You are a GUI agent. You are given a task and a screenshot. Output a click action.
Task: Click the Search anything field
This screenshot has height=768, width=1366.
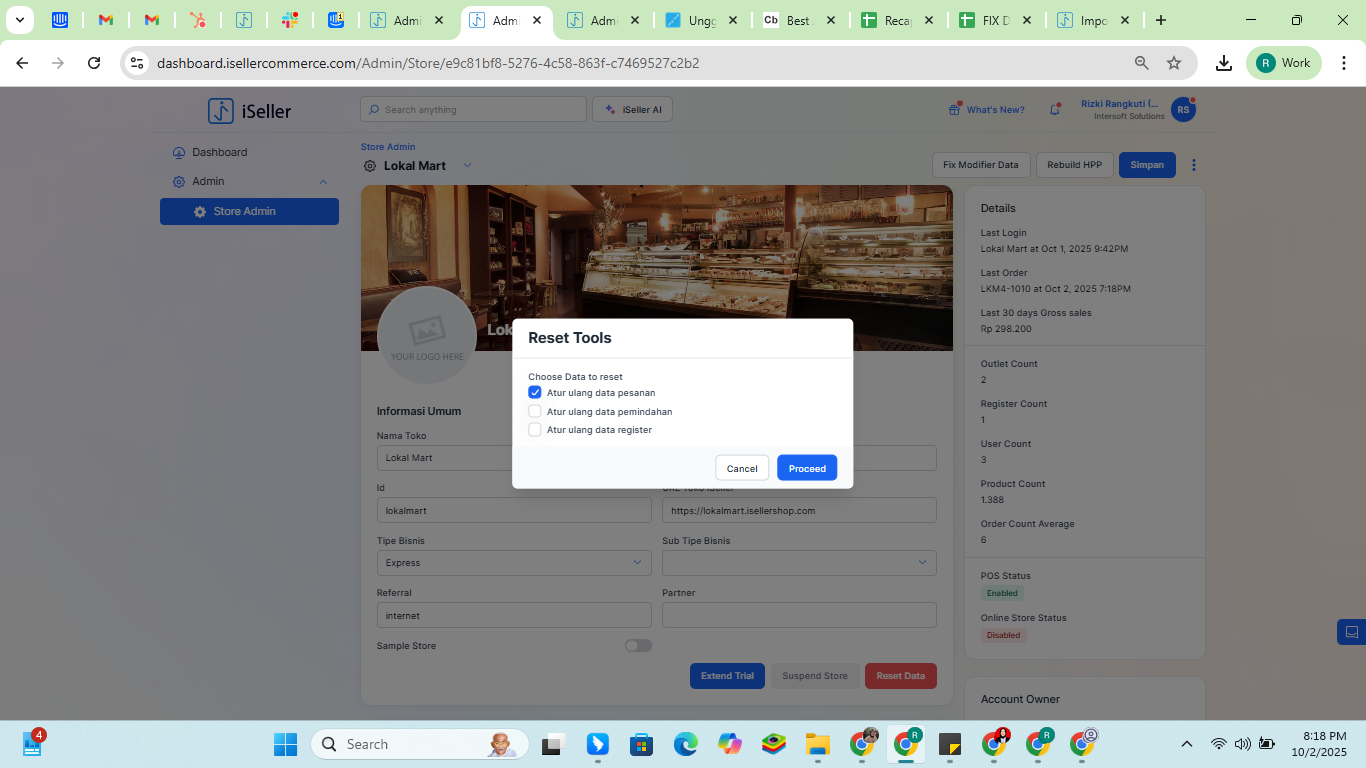click(x=473, y=110)
